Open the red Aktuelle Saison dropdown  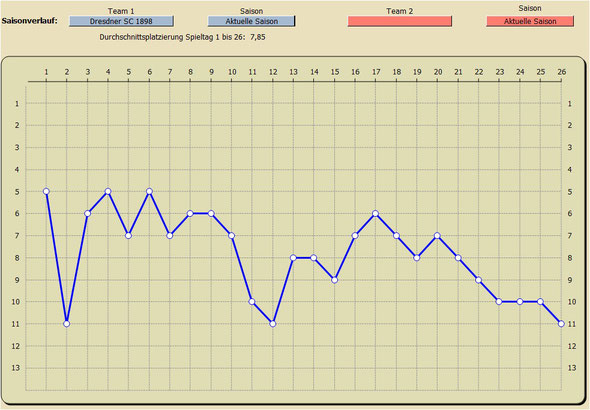pos(530,21)
